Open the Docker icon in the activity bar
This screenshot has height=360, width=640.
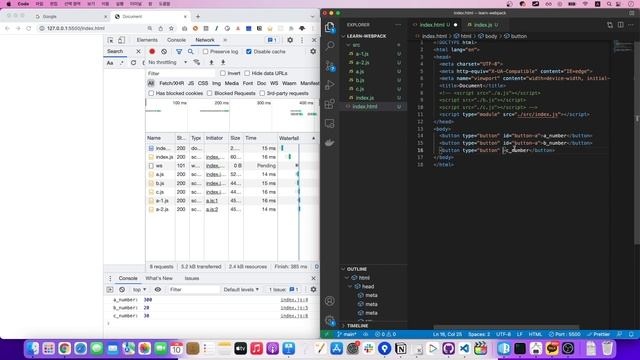click(x=329, y=142)
